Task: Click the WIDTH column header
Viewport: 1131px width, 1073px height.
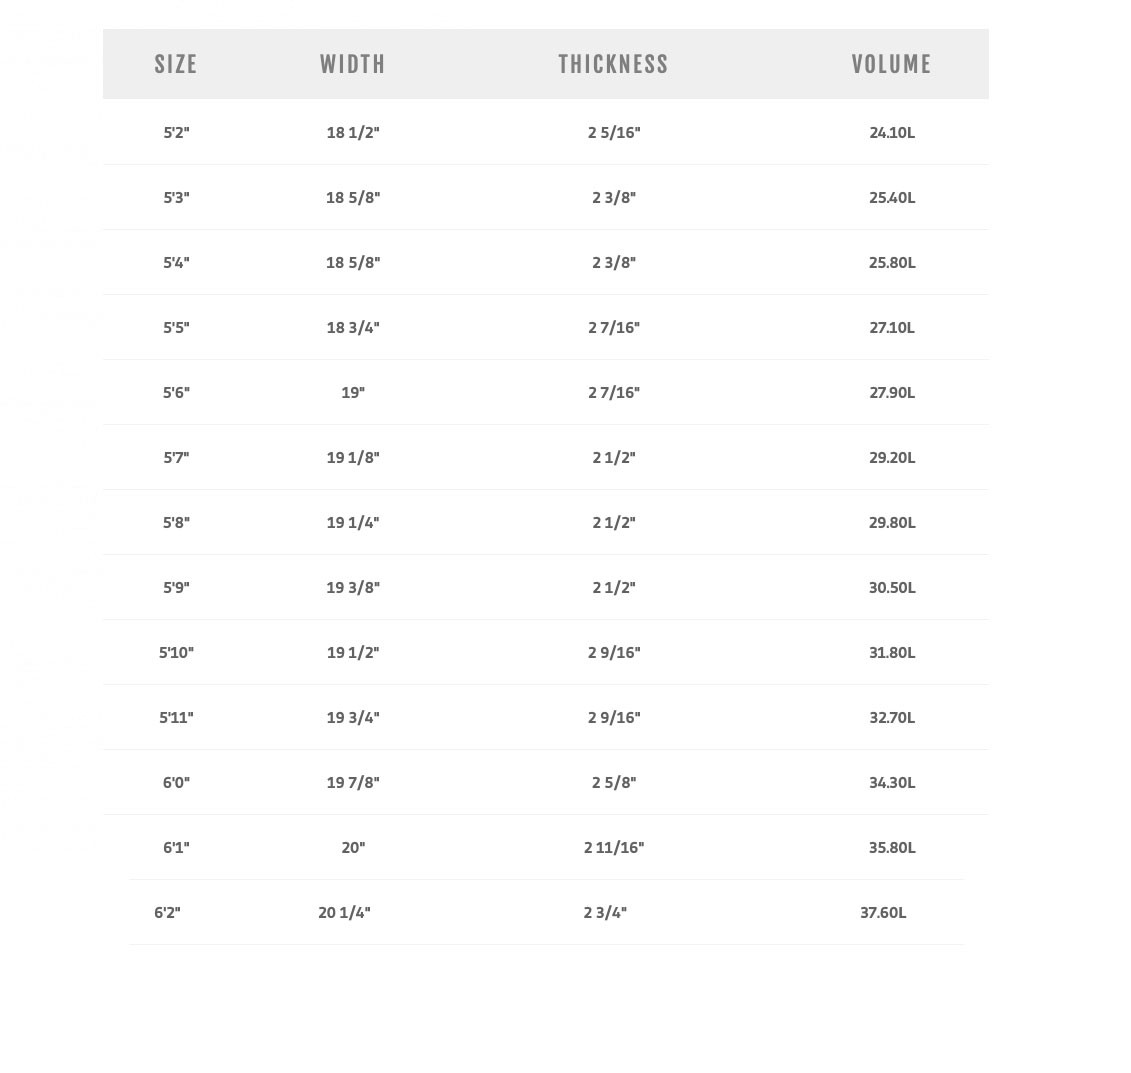Action: pyautogui.click(x=353, y=64)
